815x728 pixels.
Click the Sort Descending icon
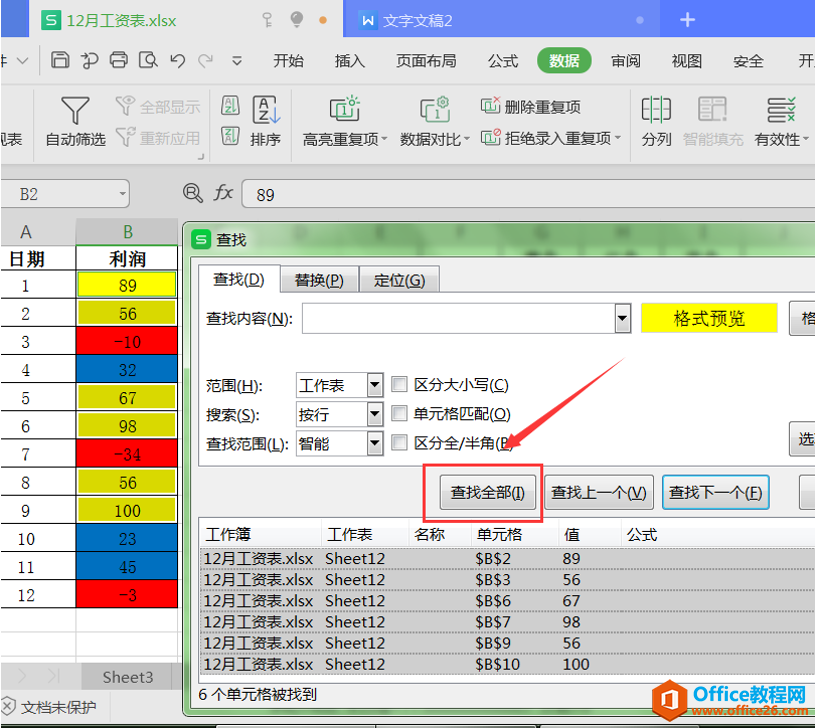230,136
